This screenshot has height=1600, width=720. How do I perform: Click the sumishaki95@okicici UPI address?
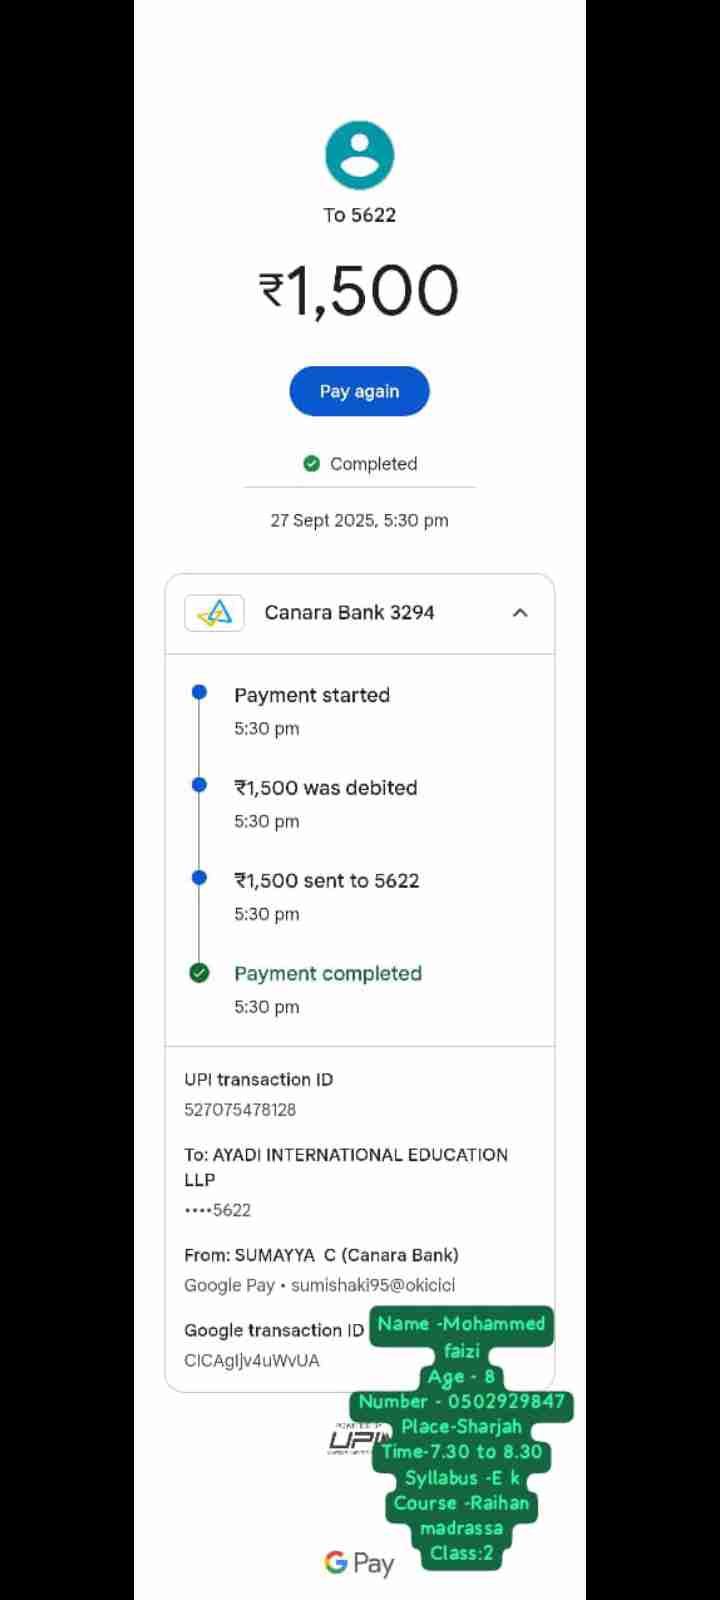point(373,1286)
